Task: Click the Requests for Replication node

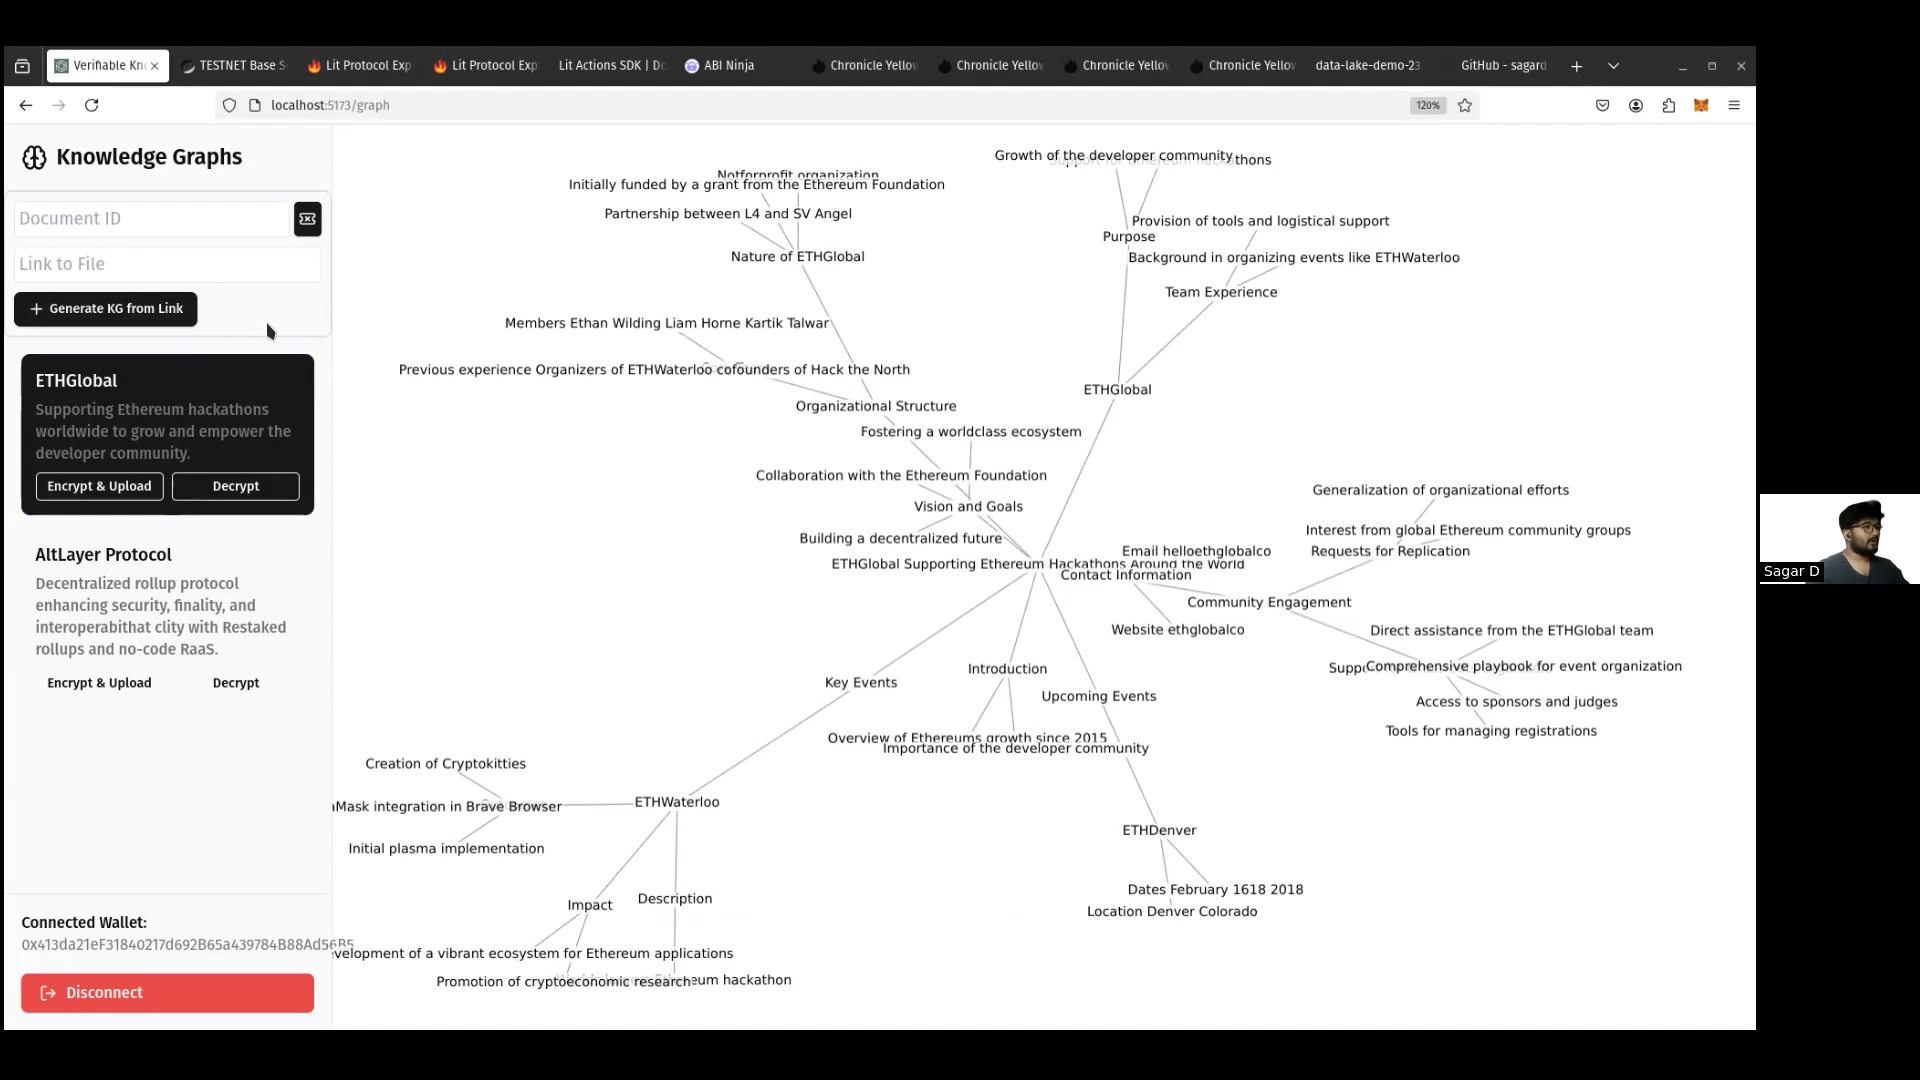Action: click(1390, 551)
